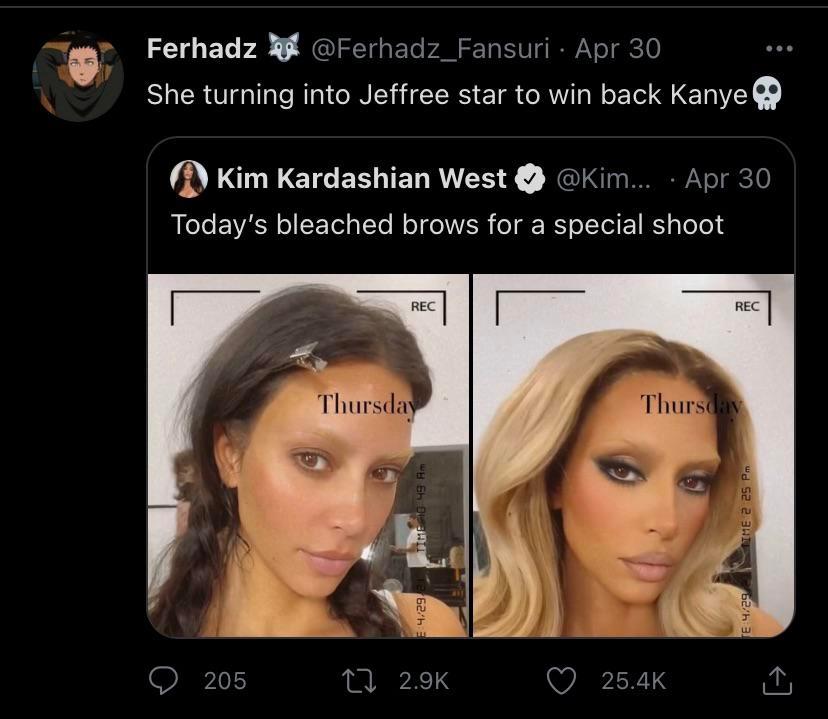The height and width of the screenshot is (719, 828).
Task: Click the reply speech bubble icon
Action: 163,680
